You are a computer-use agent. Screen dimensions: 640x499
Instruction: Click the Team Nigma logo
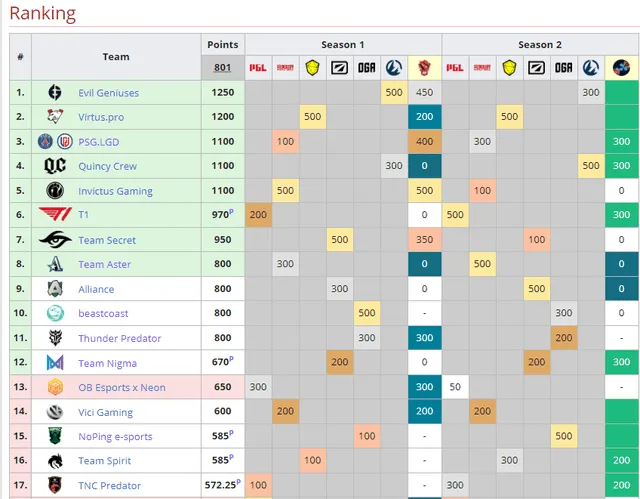click(x=55, y=362)
